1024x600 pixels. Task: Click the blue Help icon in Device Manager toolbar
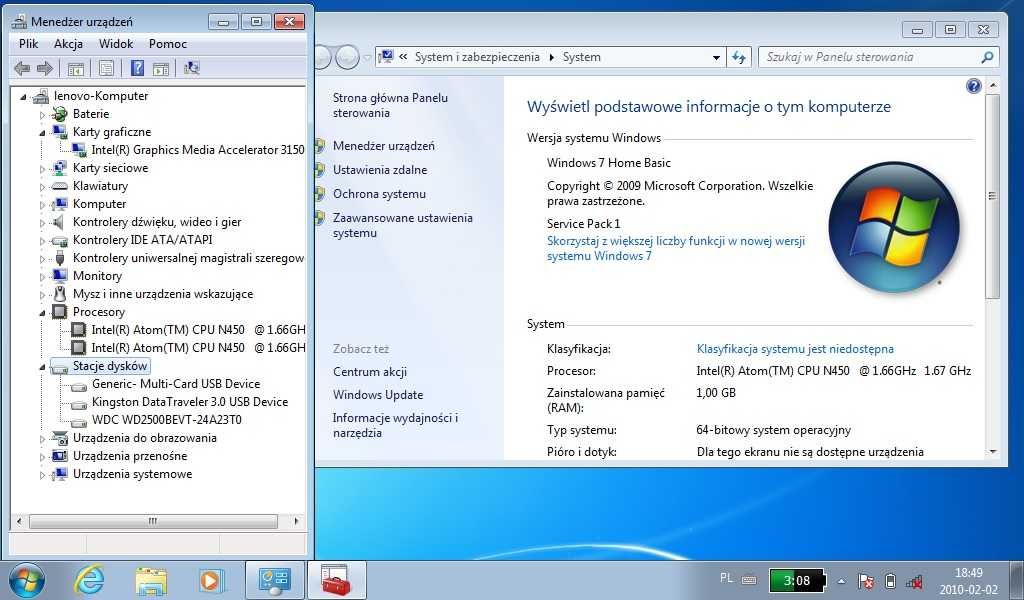(x=137, y=68)
